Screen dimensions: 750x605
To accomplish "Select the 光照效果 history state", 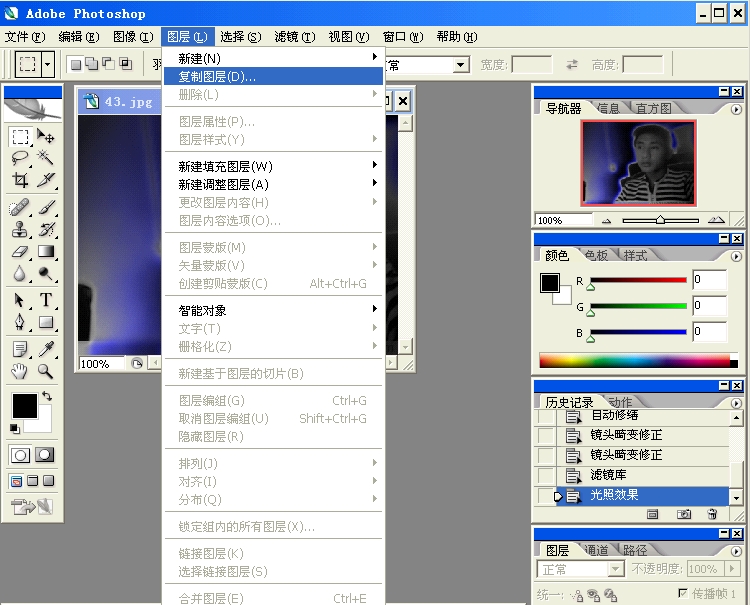I will 642,495.
